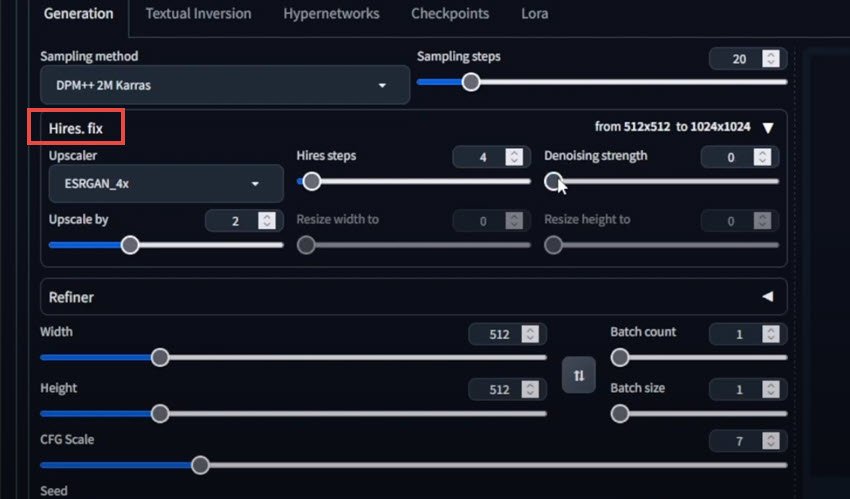Click the Batch count spinner arrows

tap(770, 334)
